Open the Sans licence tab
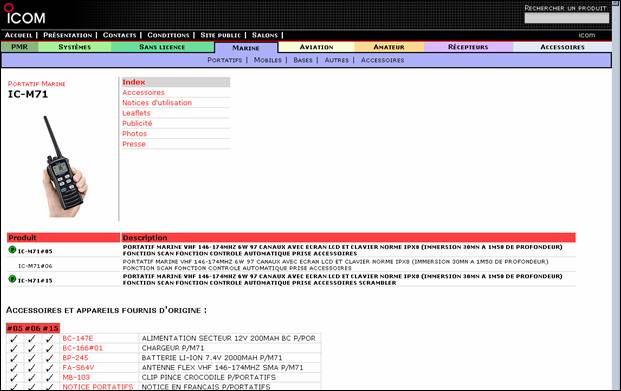This screenshot has height=391, width=621. pyautogui.click(x=162, y=47)
